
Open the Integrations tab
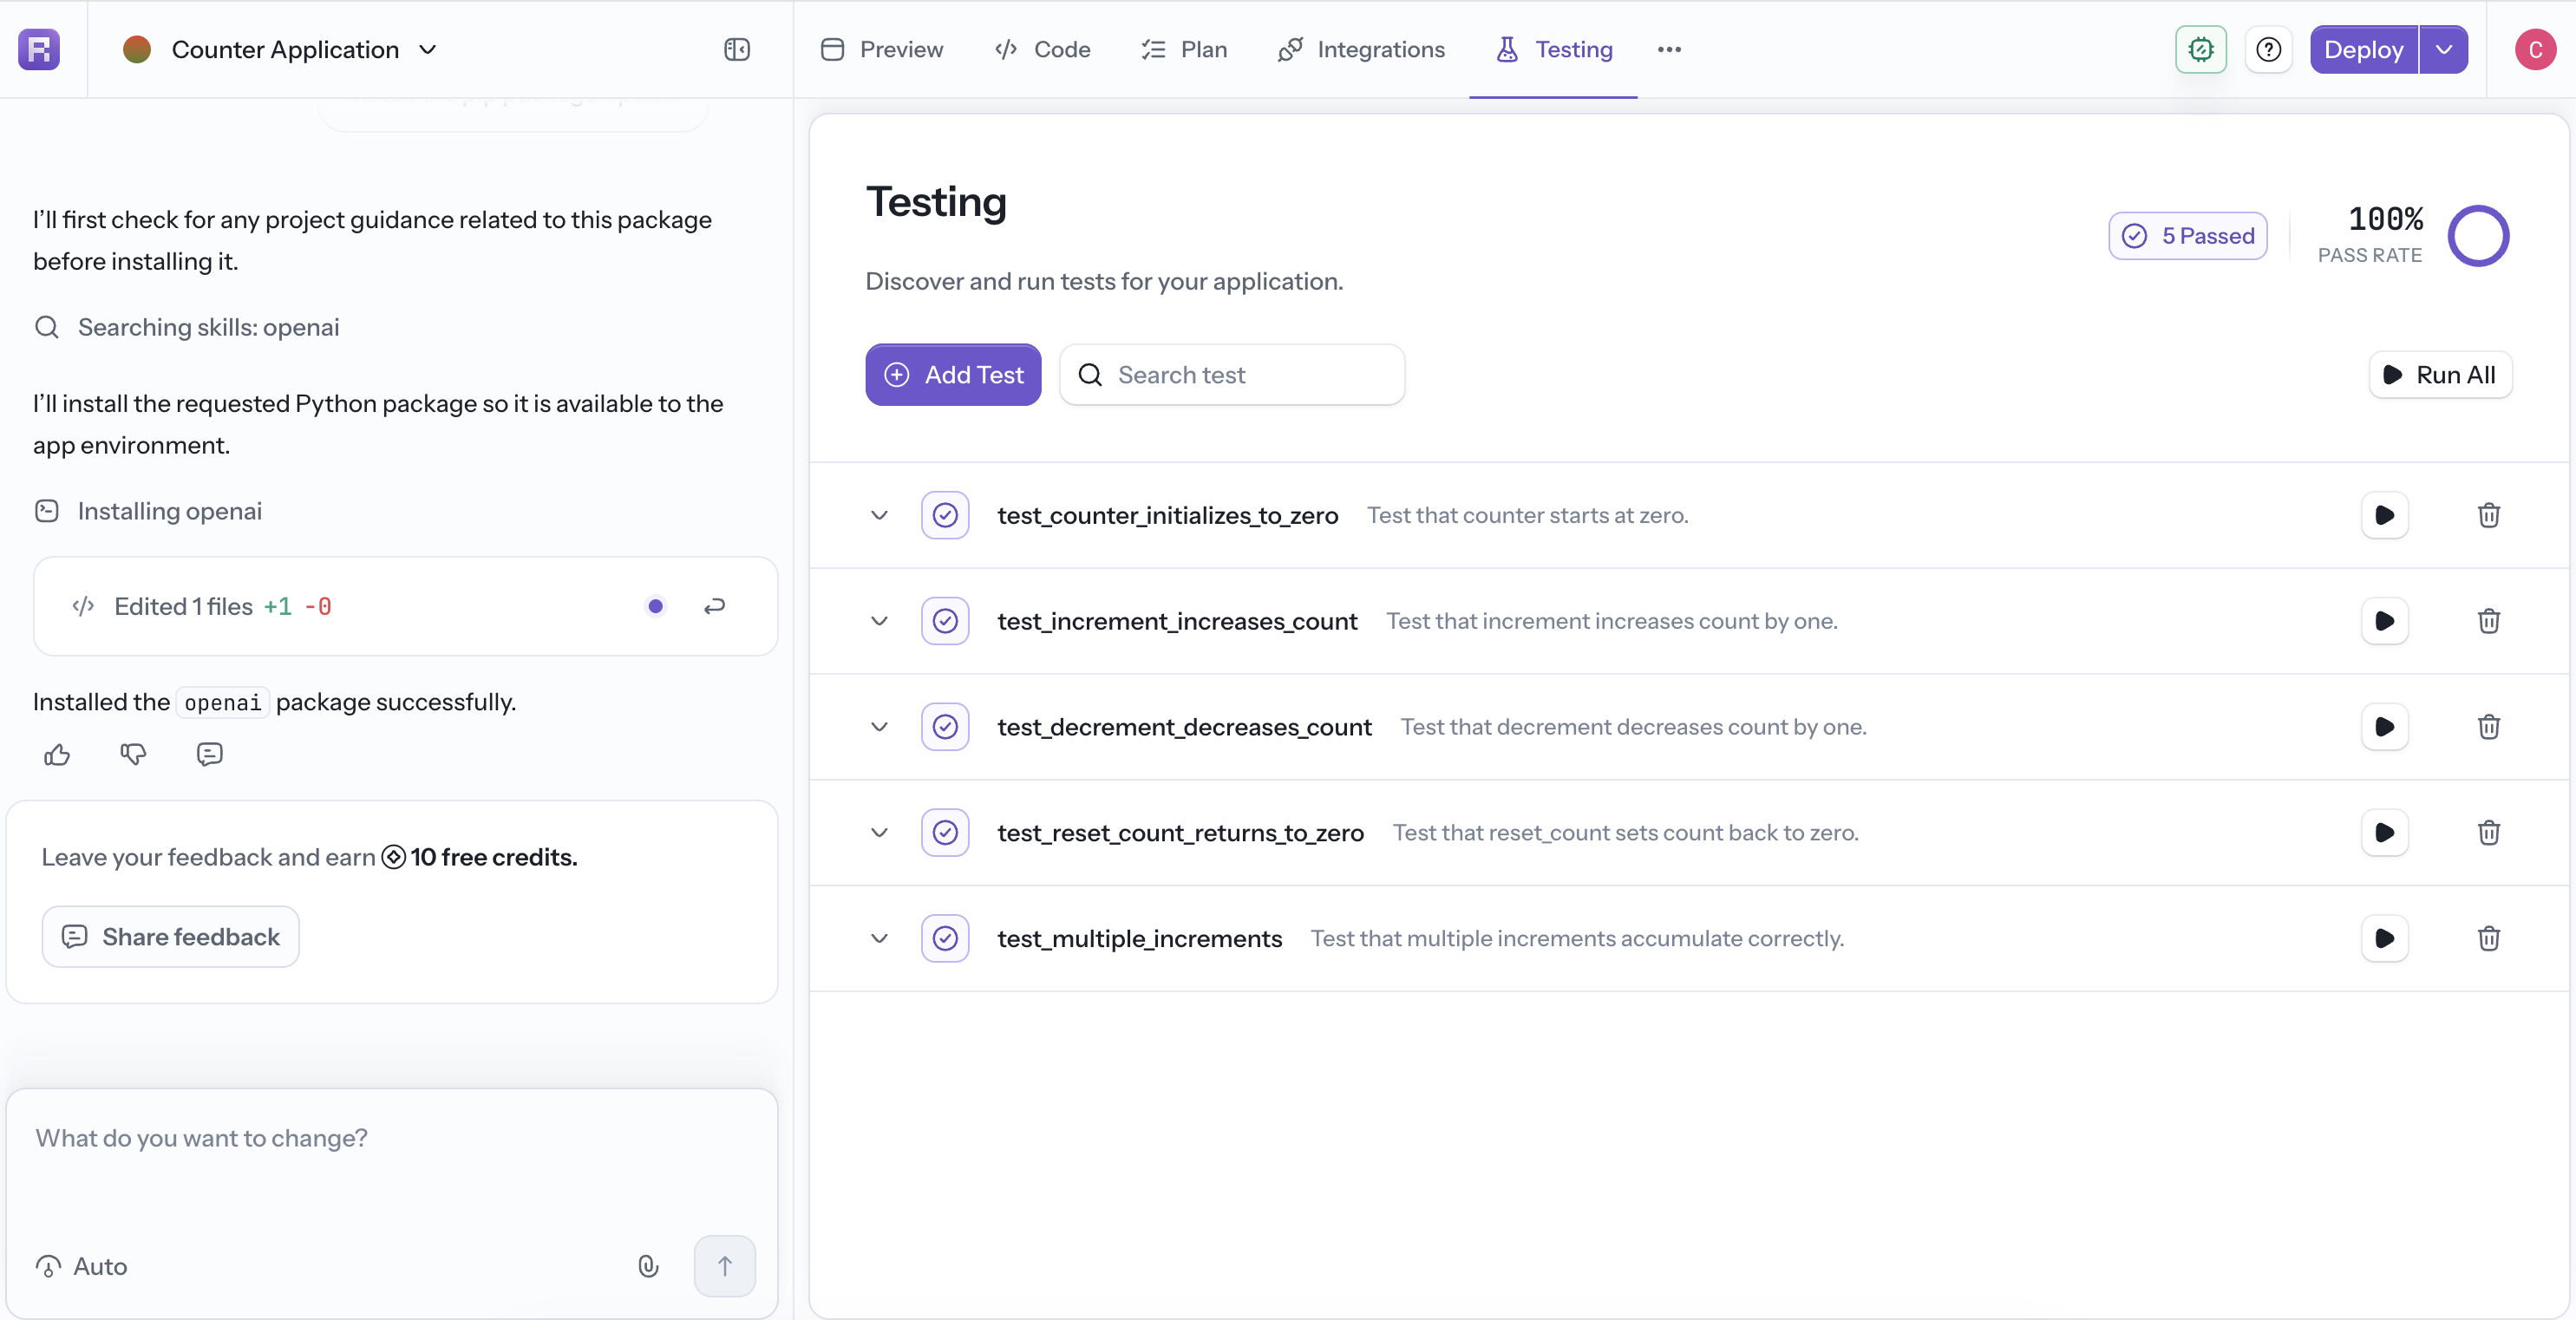[x=1361, y=49]
